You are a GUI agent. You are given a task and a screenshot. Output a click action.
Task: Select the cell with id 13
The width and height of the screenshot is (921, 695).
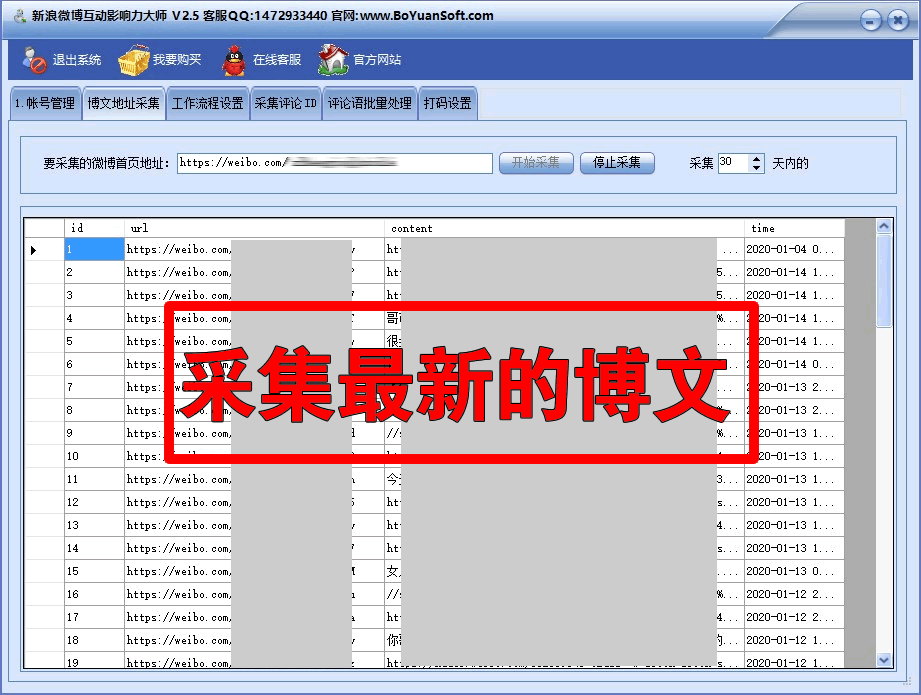pos(94,525)
